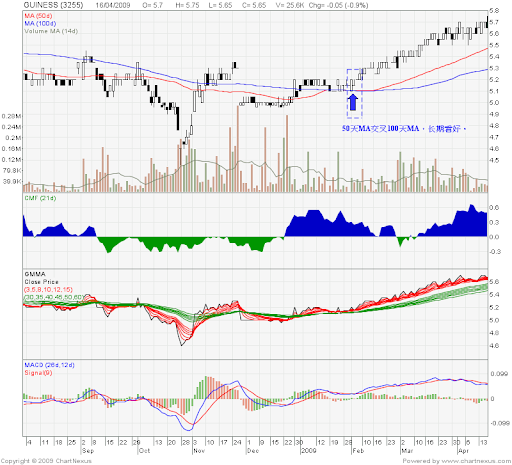Click the Feb month label on time axis
Screen dimensions: 512x465
pos(358,451)
